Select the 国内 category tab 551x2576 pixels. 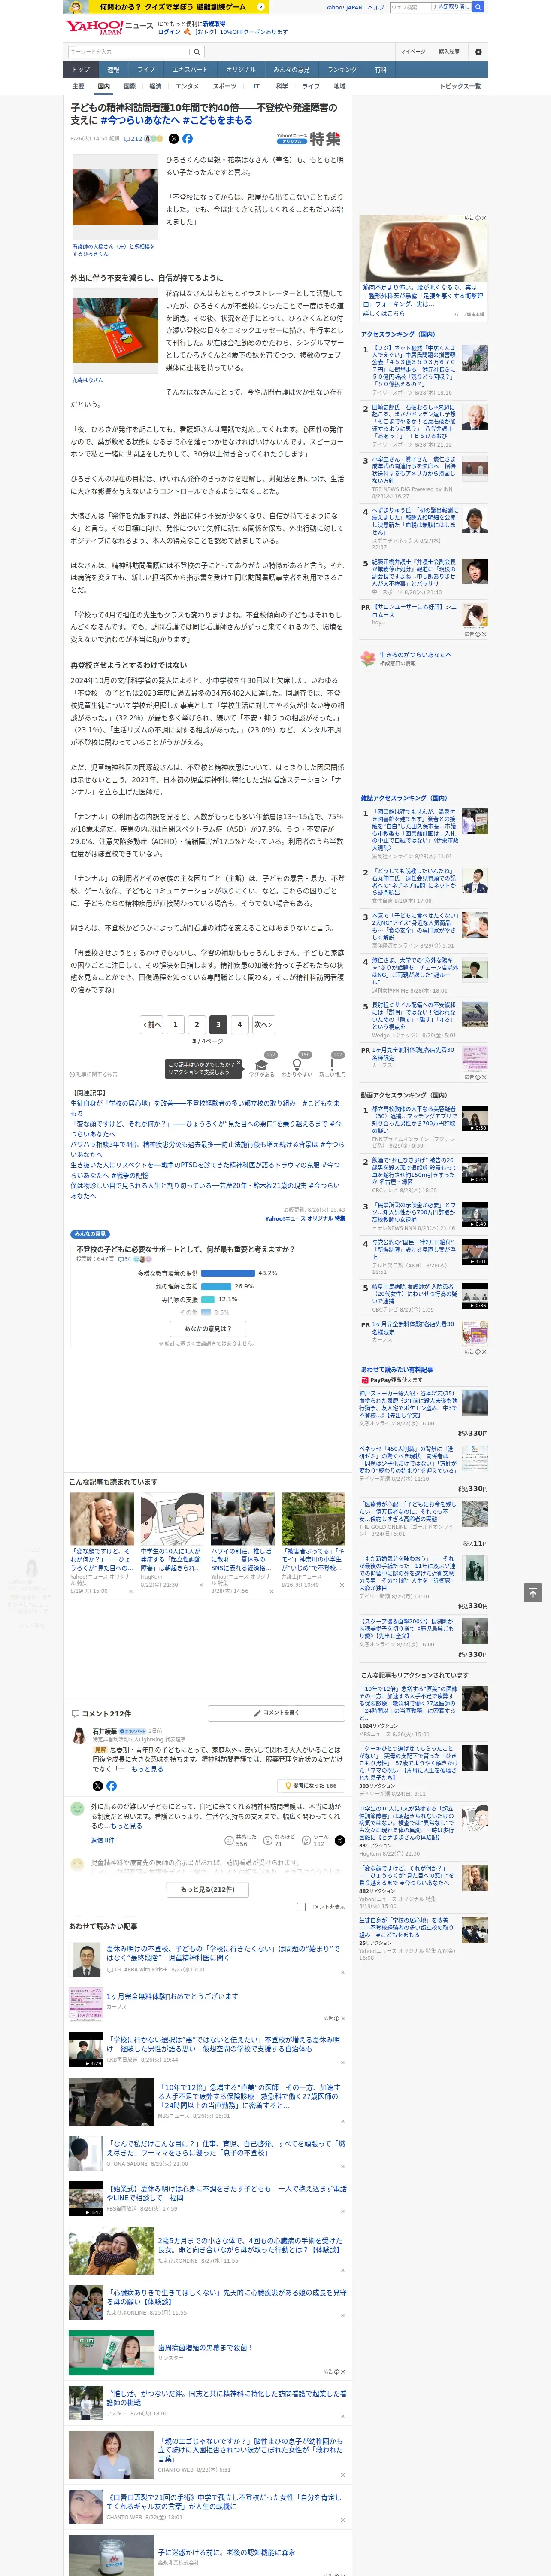[104, 86]
